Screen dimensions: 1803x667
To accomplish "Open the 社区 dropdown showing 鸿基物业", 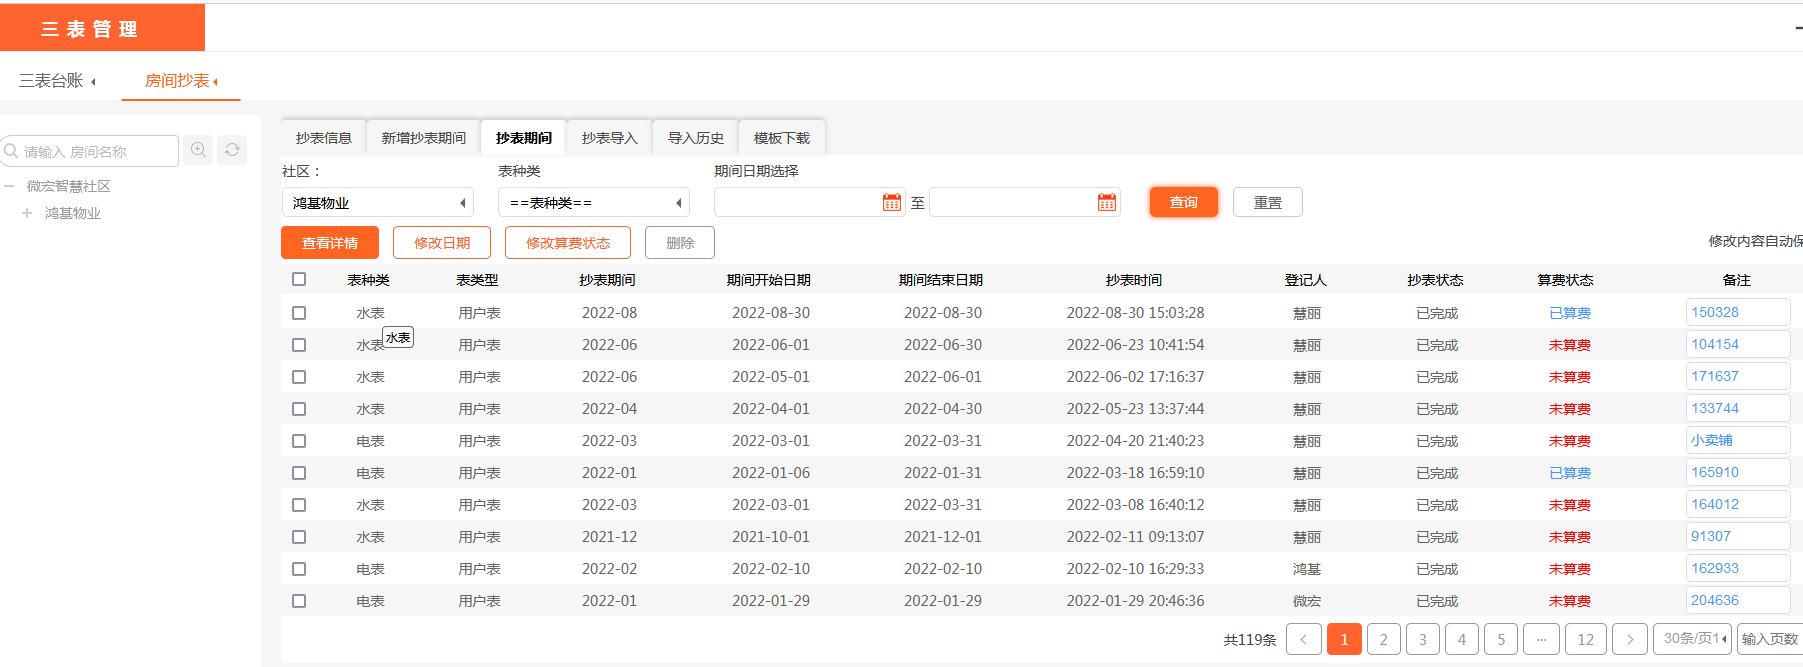I will 378,203.
